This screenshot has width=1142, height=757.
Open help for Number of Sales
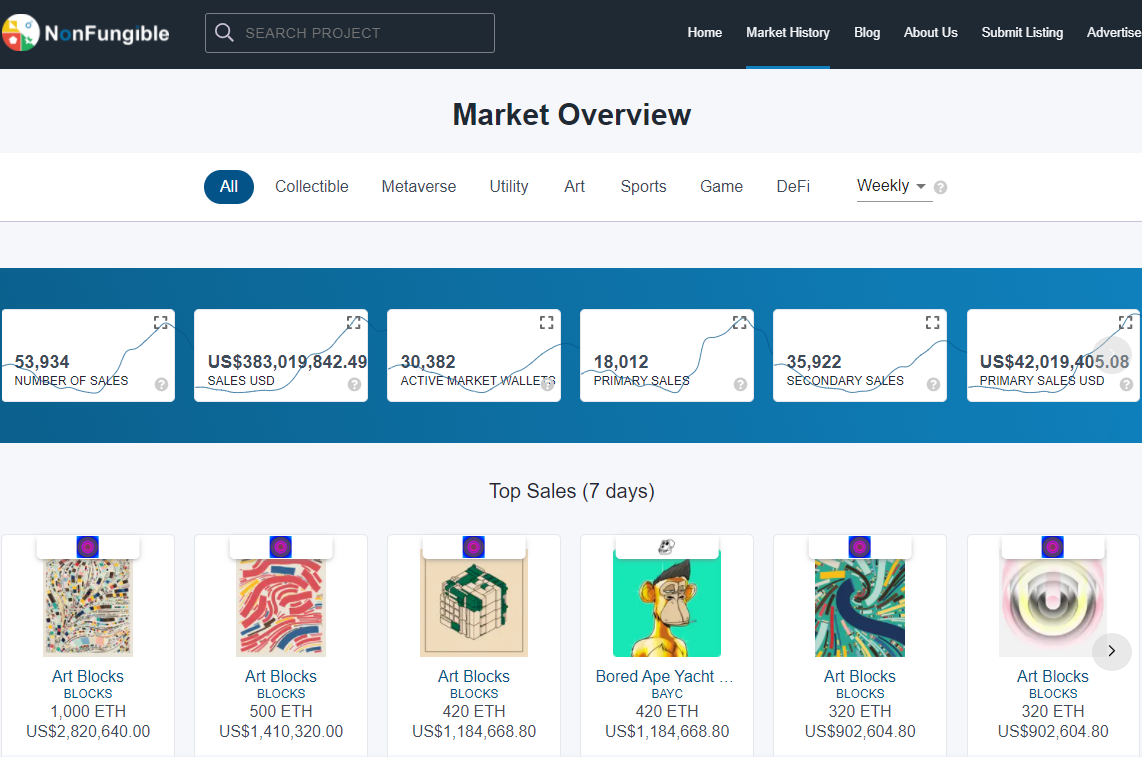pos(162,384)
